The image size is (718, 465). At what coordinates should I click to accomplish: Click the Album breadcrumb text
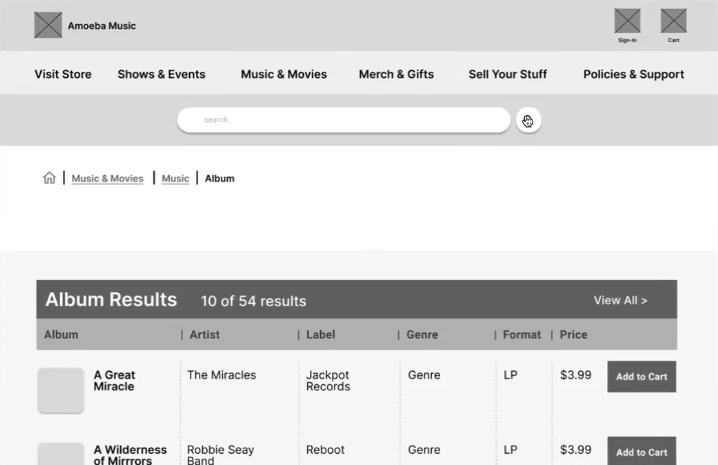click(x=219, y=179)
